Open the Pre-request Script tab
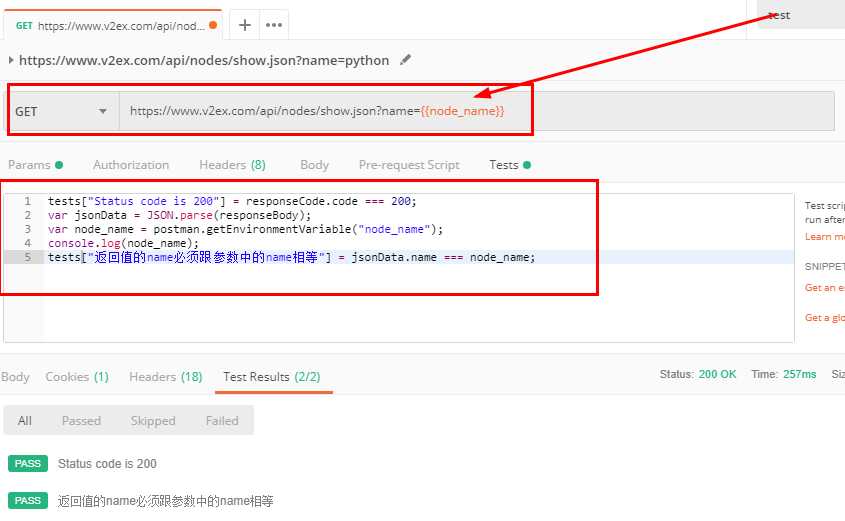The width and height of the screenshot is (845, 521). tap(409, 165)
